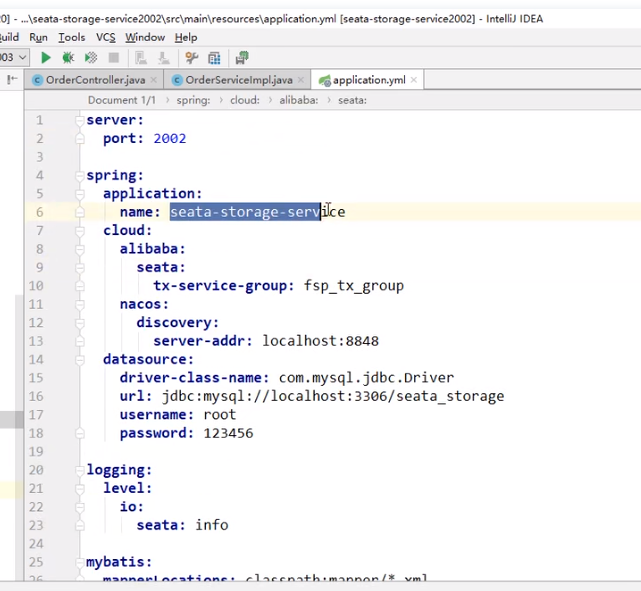Click the 'cloud:' breadcrumb
Screen dimensions: 641x591
click(x=245, y=101)
